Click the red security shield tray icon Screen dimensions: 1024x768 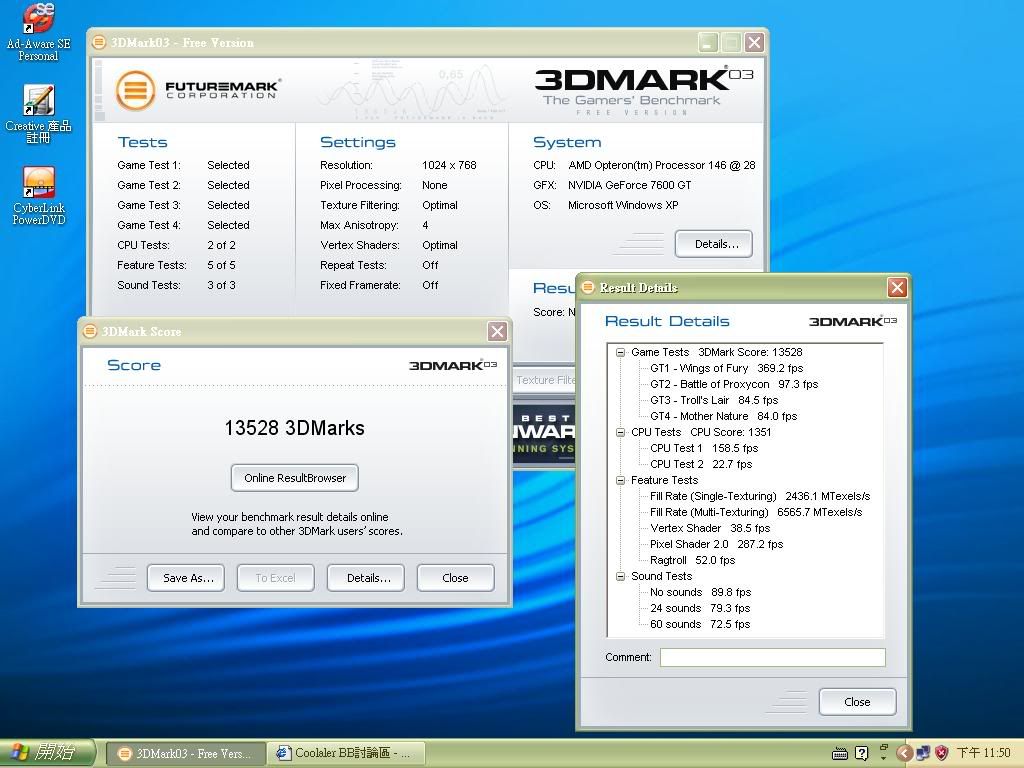pos(941,753)
